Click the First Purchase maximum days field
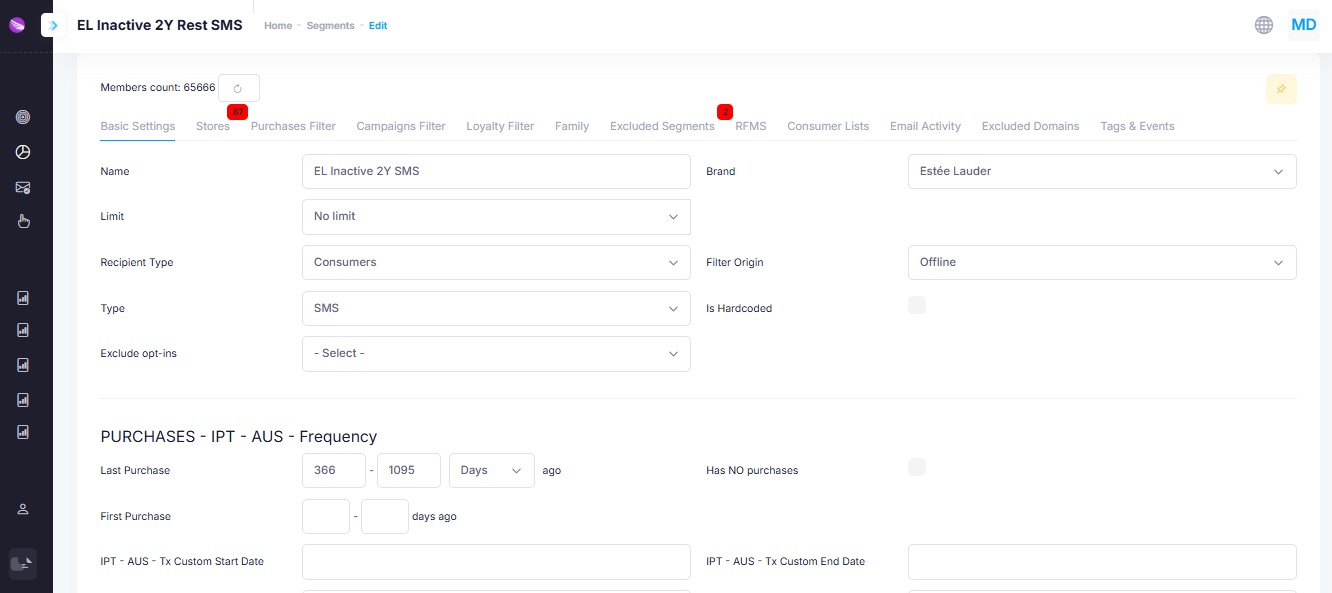Screen dimensions: 1332x593 pos(385,516)
